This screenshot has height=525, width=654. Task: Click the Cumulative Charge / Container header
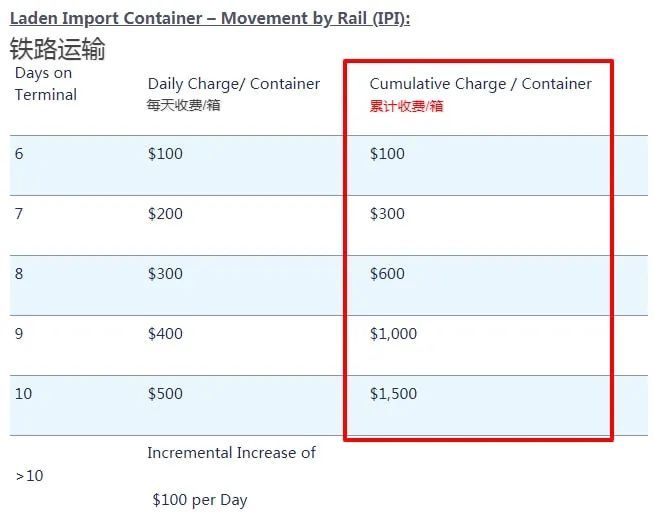(480, 84)
